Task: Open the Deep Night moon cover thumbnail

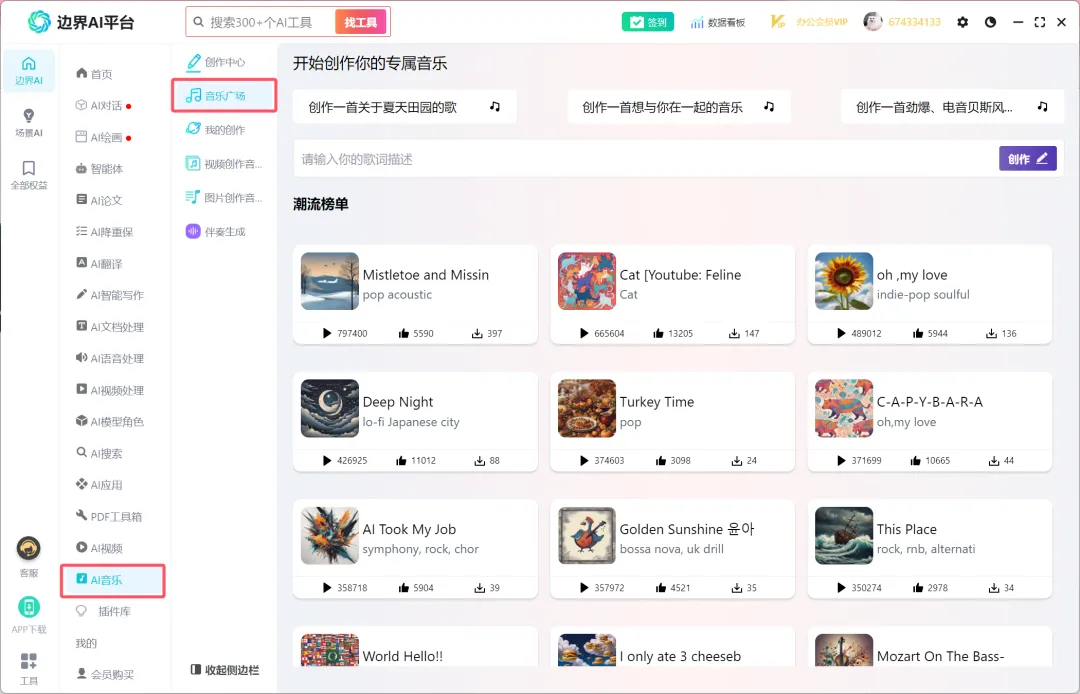Action: click(330, 408)
